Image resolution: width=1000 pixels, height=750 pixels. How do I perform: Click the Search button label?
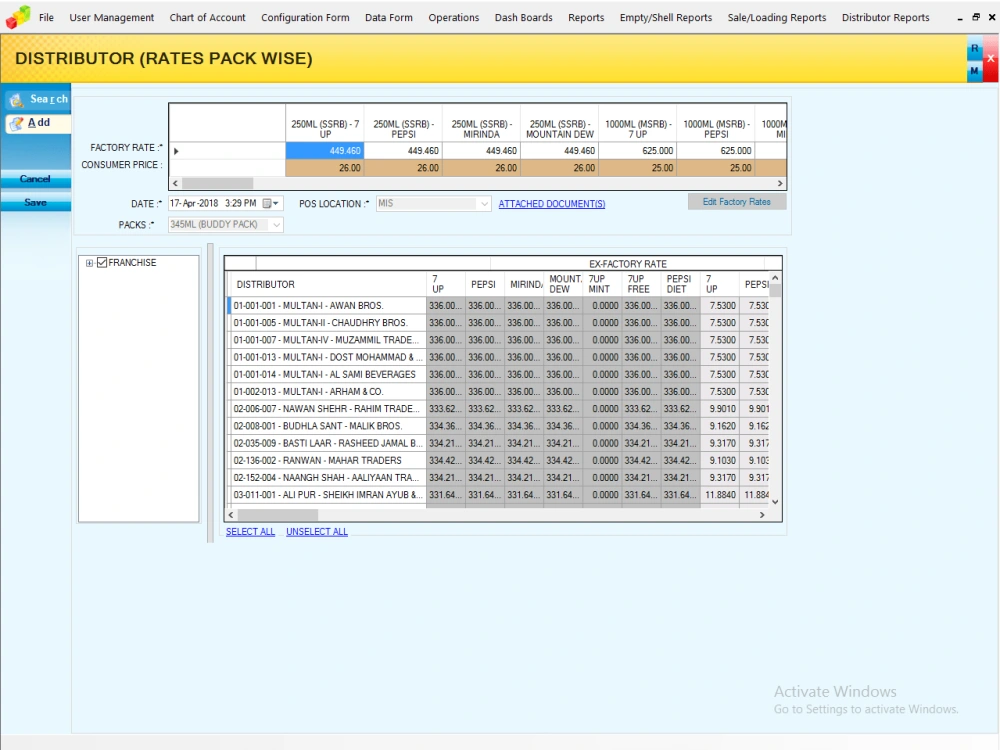48,99
